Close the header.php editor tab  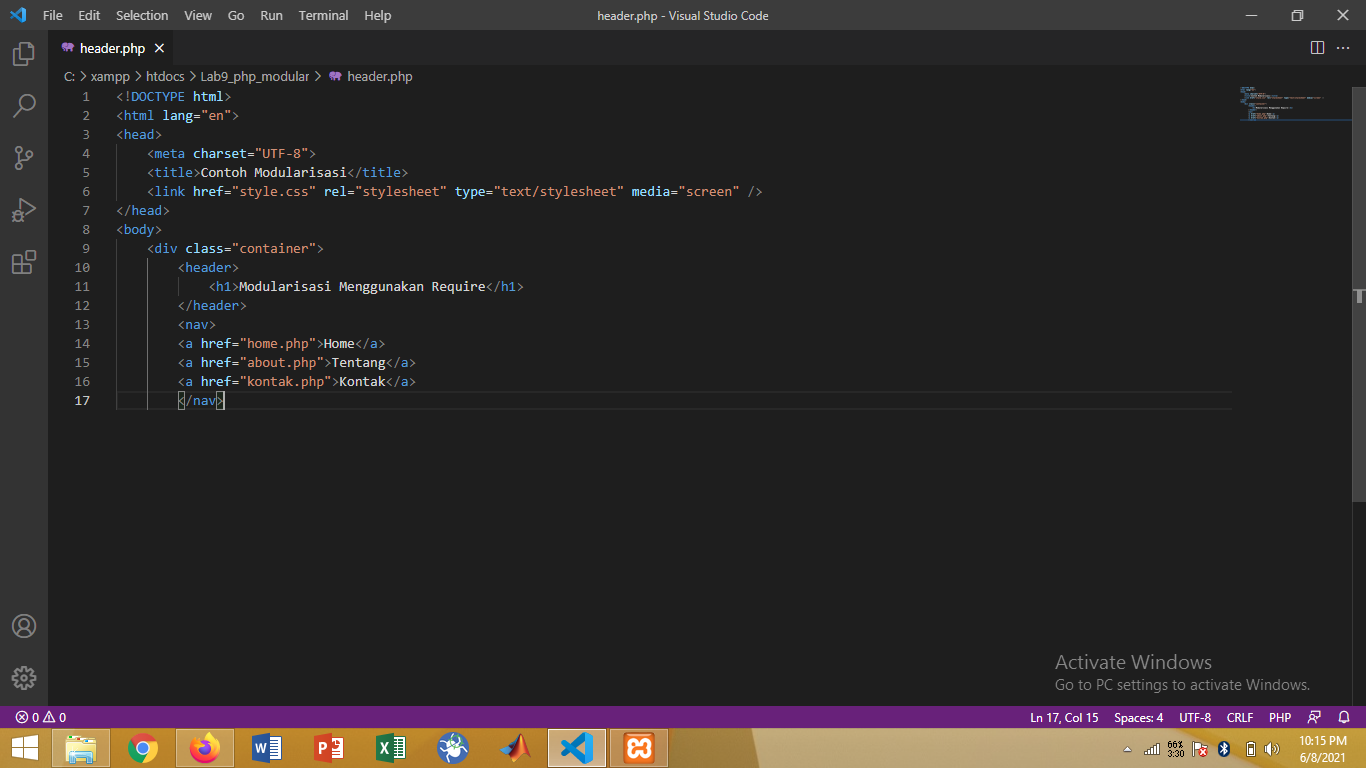pyautogui.click(x=159, y=48)
